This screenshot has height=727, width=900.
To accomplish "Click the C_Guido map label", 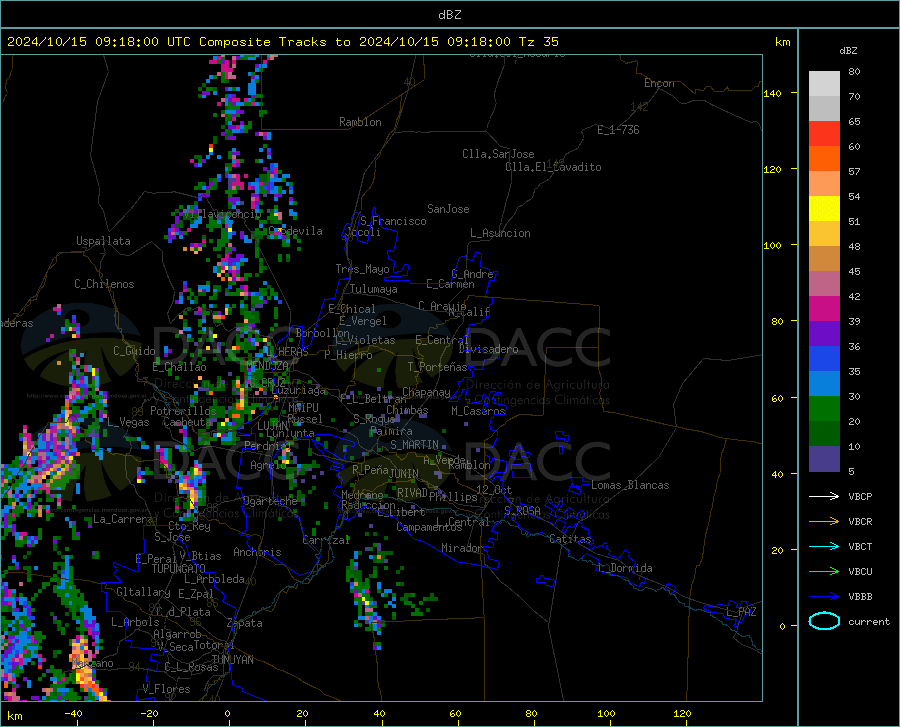I will tap(134, 351).
